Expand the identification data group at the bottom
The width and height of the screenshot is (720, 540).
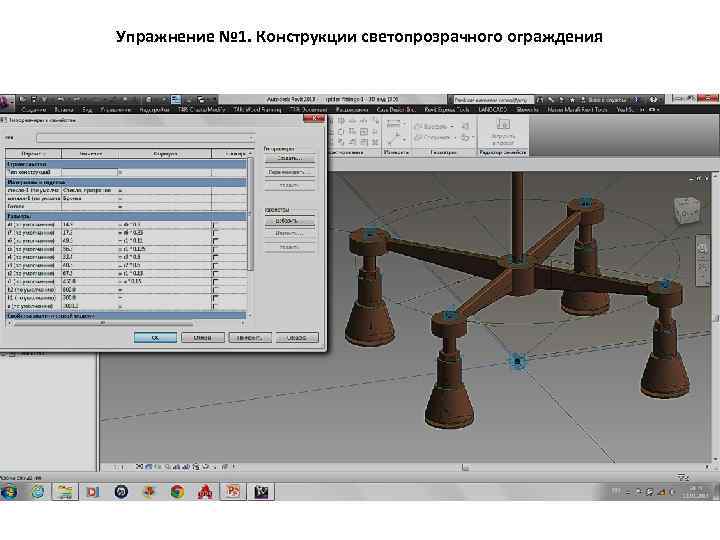coord(126,316)
